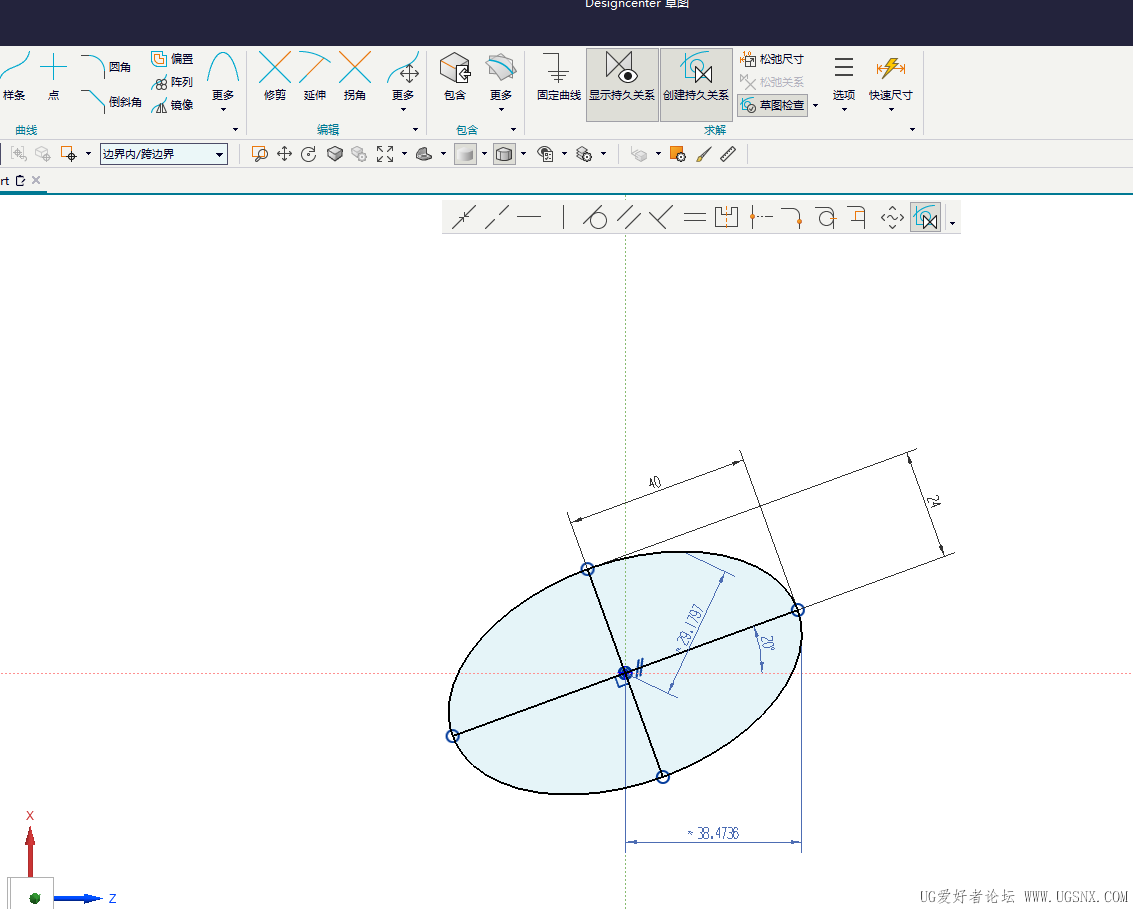Screen dimensions: 1133x909
Task: Select the 修剪 (Trim) tool
Action: click(x=274, y=76)
